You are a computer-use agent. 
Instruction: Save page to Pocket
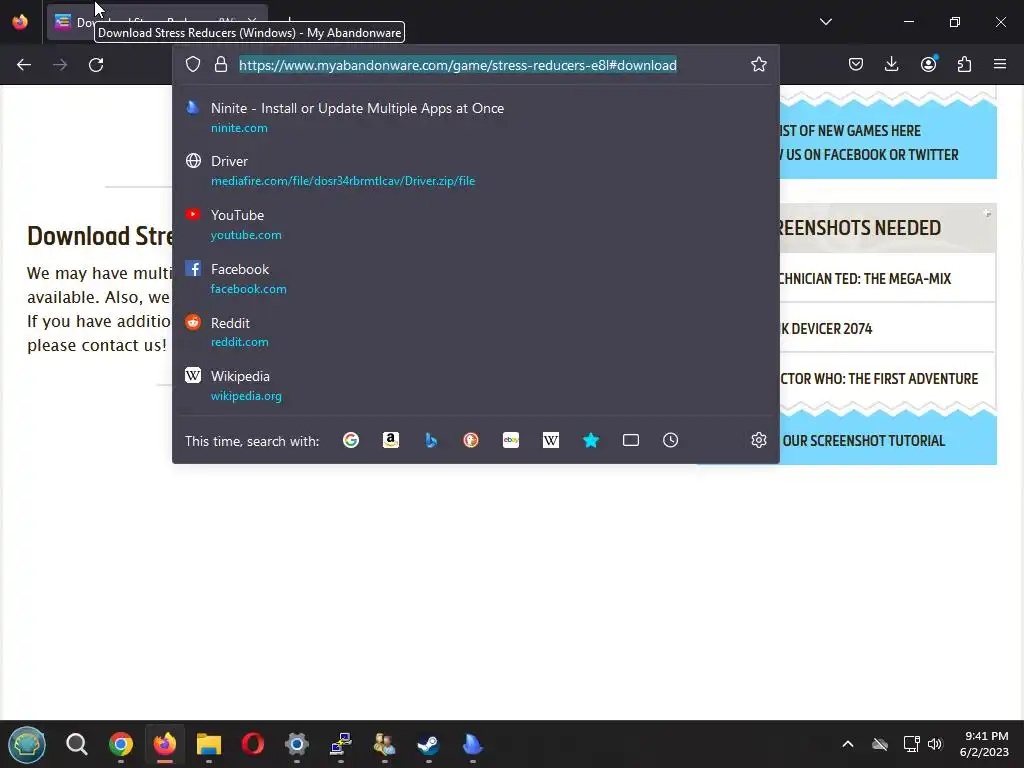[x=856, y=65]
